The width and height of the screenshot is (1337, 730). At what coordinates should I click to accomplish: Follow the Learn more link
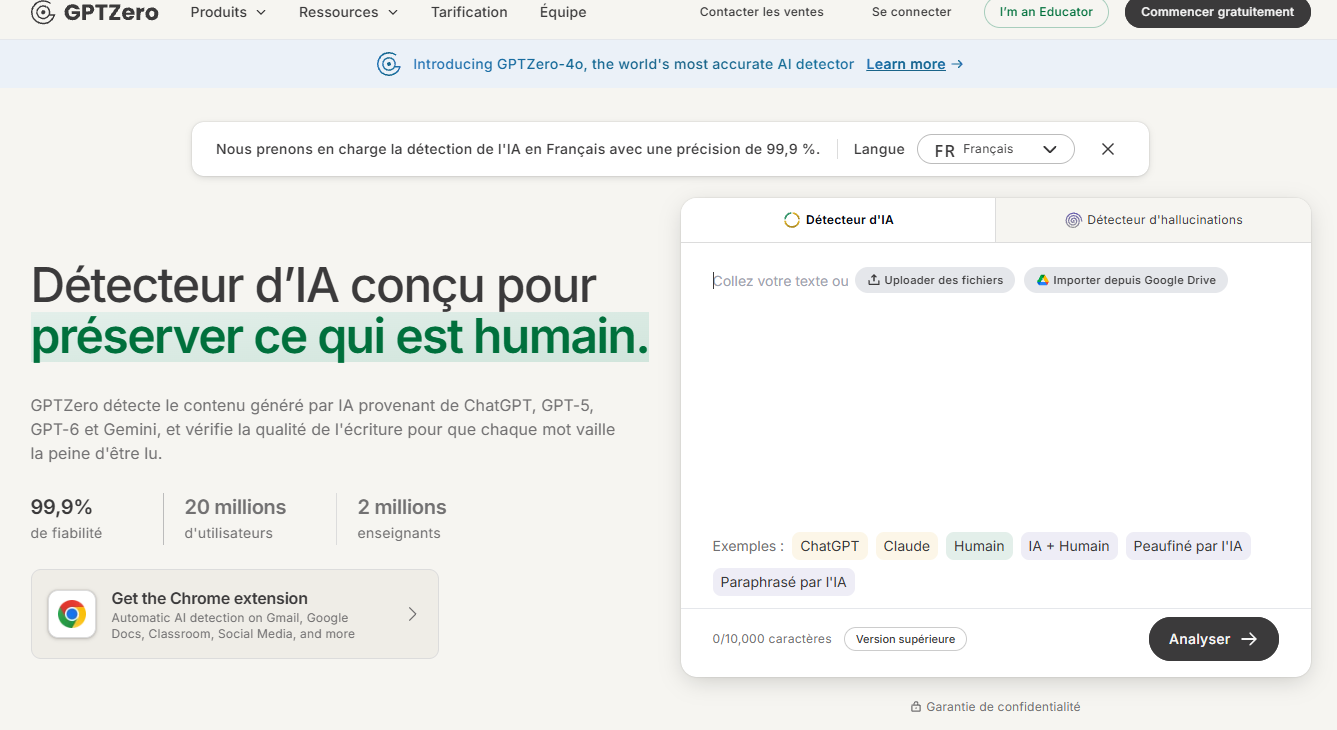coord(906,64)
